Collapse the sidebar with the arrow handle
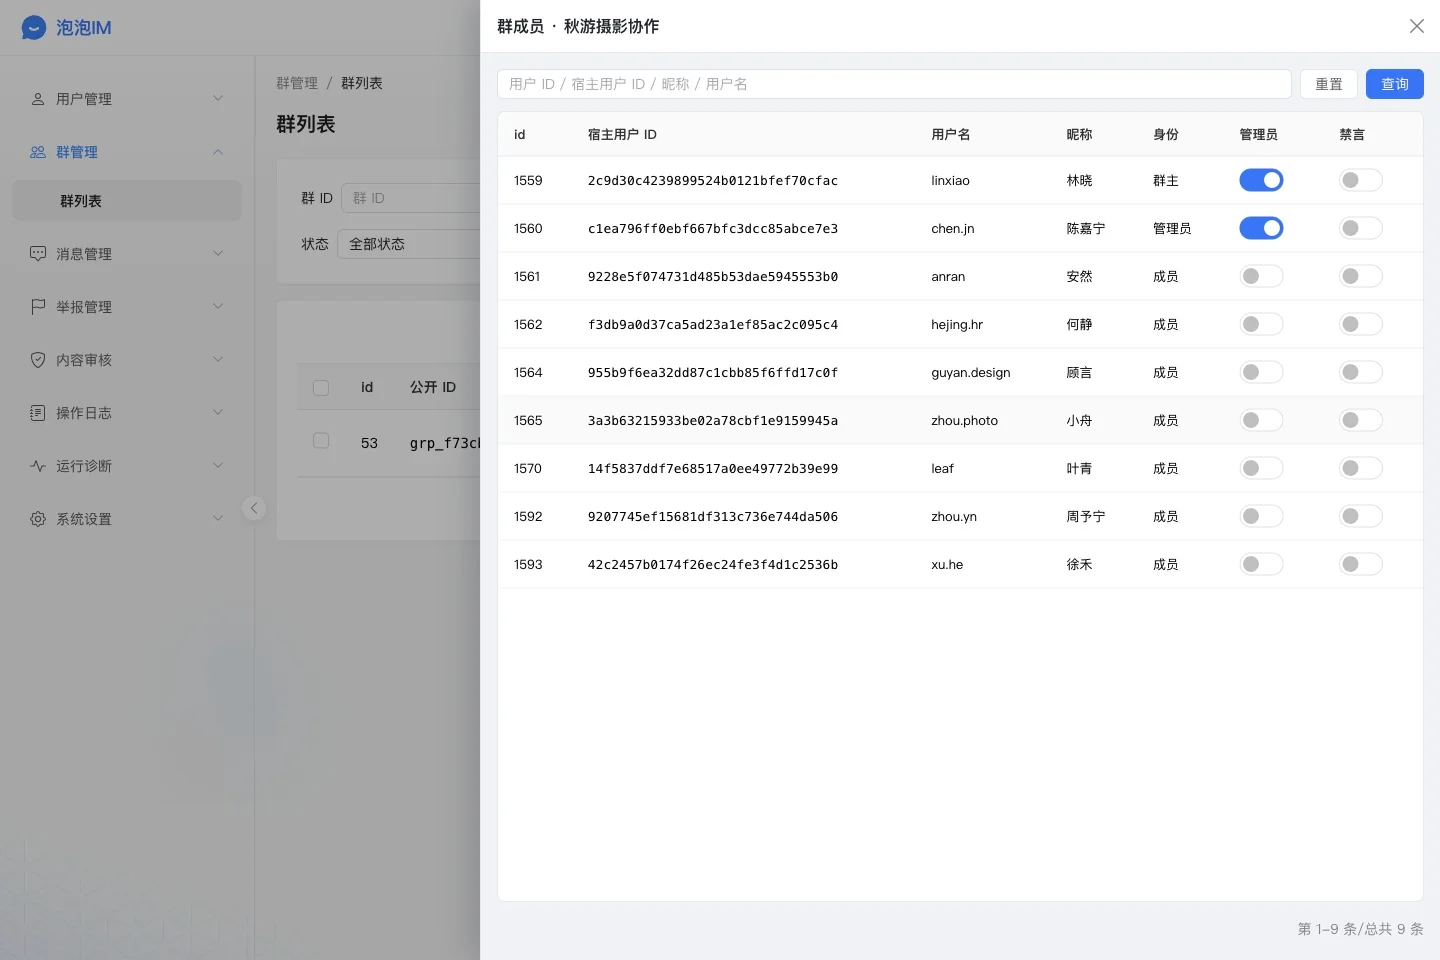The width and height of the screenshot is (1440, 960). coord(254,508)
